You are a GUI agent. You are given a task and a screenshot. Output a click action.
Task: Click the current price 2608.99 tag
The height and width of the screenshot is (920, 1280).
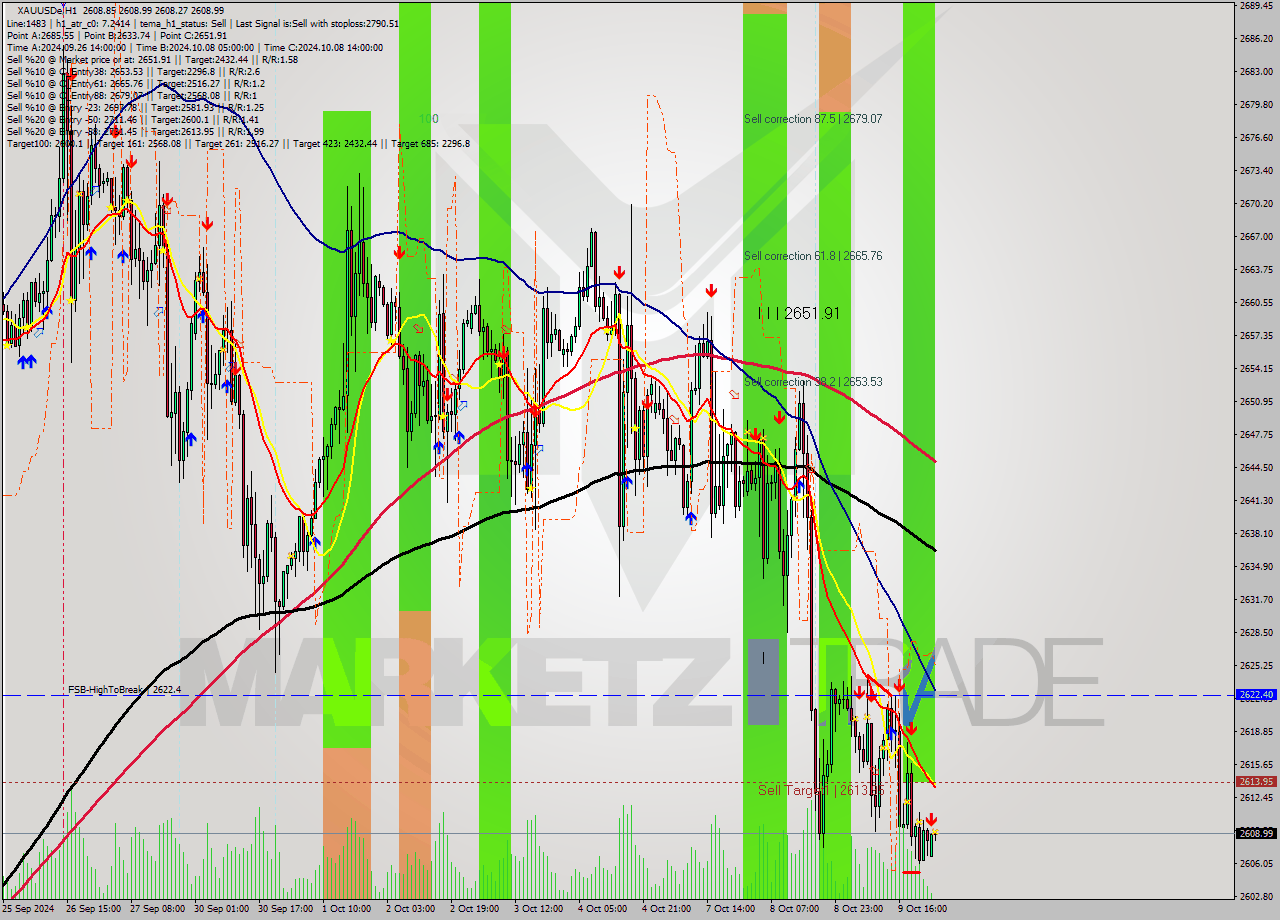1256,833
